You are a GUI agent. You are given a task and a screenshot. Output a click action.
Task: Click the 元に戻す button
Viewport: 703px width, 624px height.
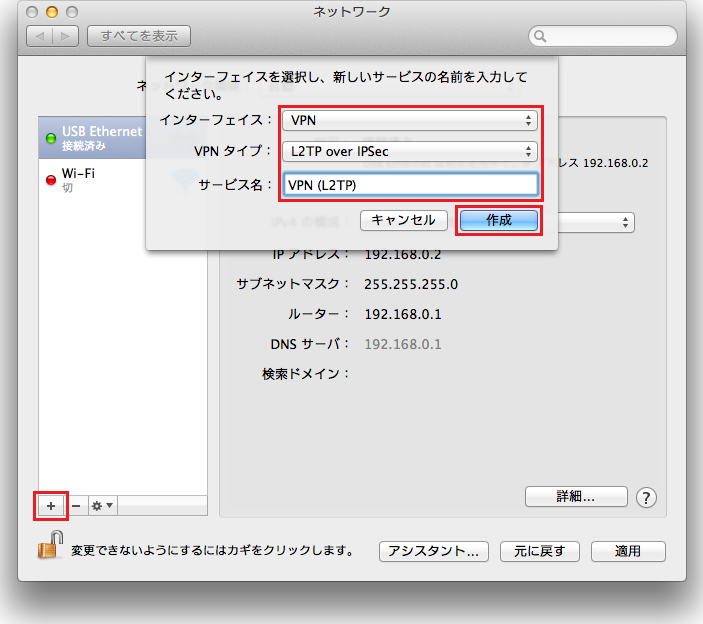tap(539, 551)
